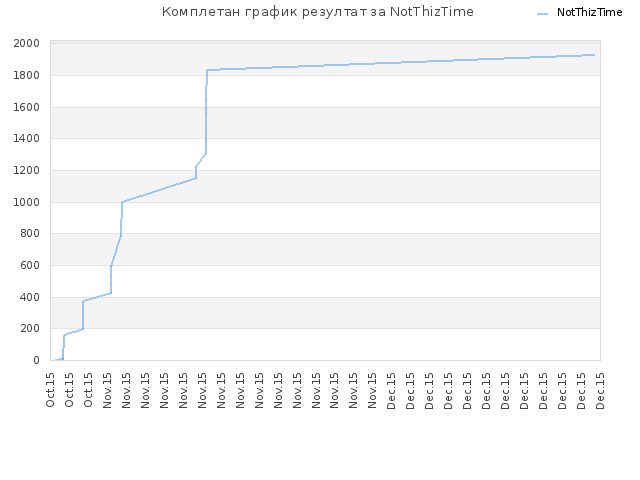
Task: Click the blue legend line swatch
Action: click(x=542, y=13)
